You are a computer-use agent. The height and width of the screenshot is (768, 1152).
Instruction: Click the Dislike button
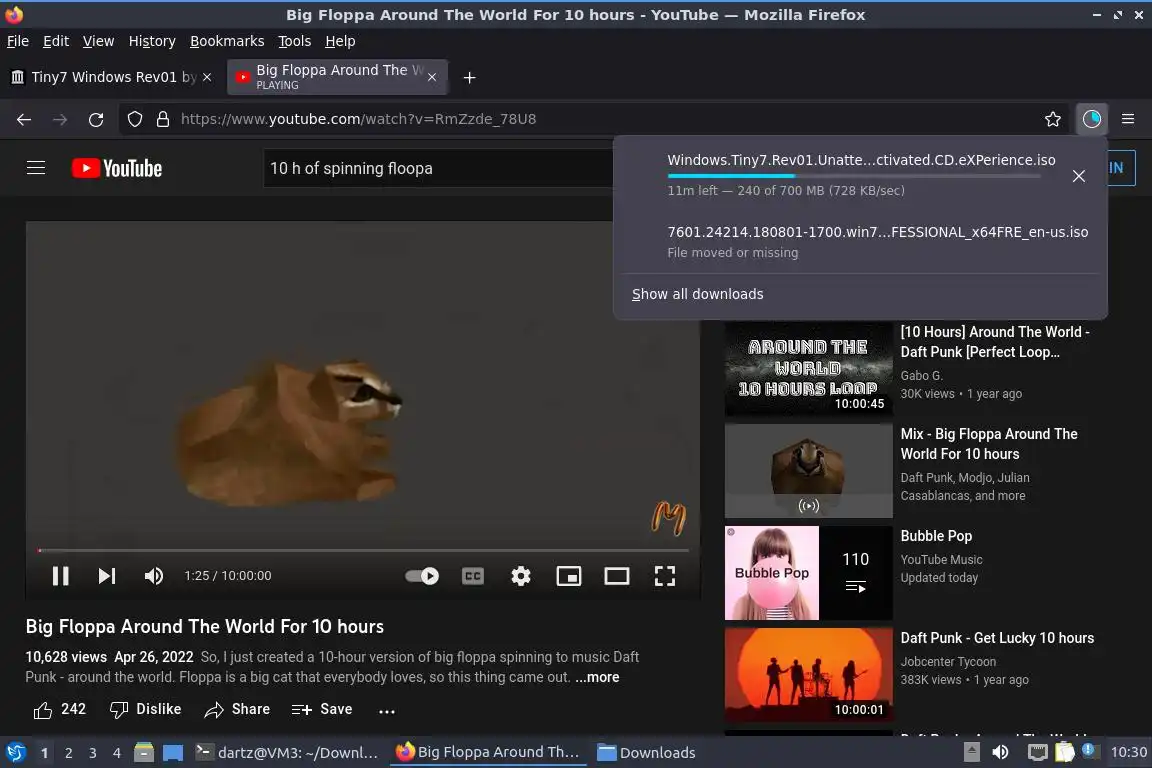(x=145, y=709)
